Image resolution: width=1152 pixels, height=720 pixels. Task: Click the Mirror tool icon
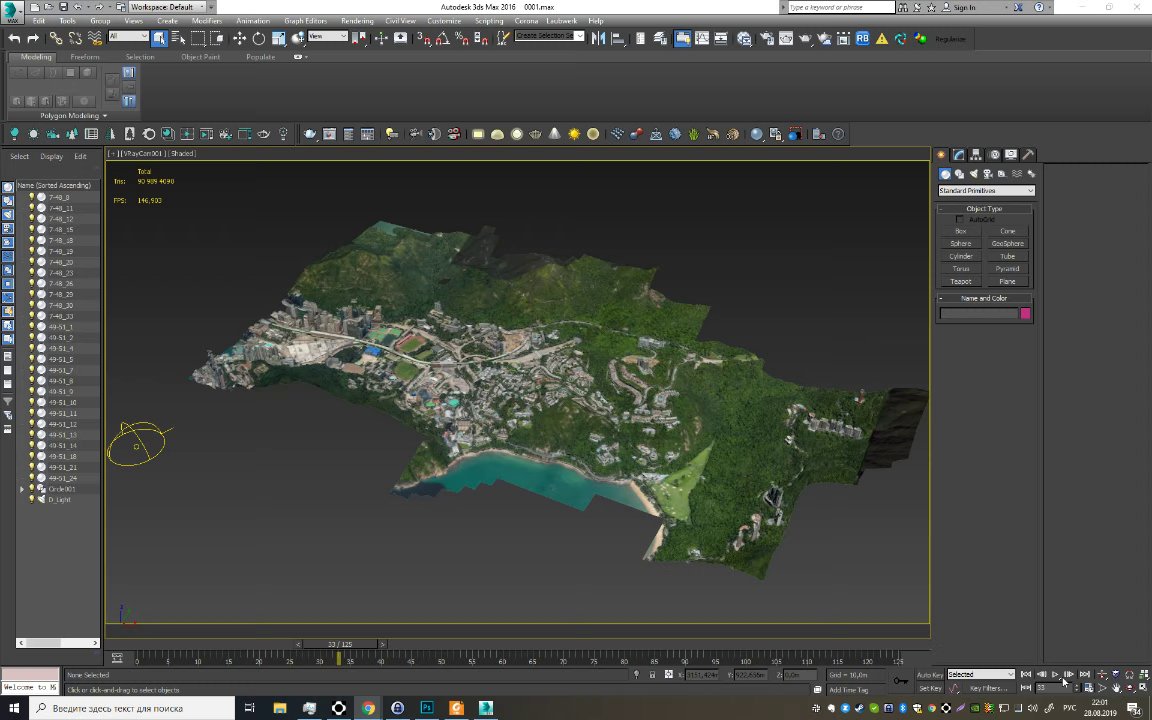pyautogui.click(x=599, y=39)
